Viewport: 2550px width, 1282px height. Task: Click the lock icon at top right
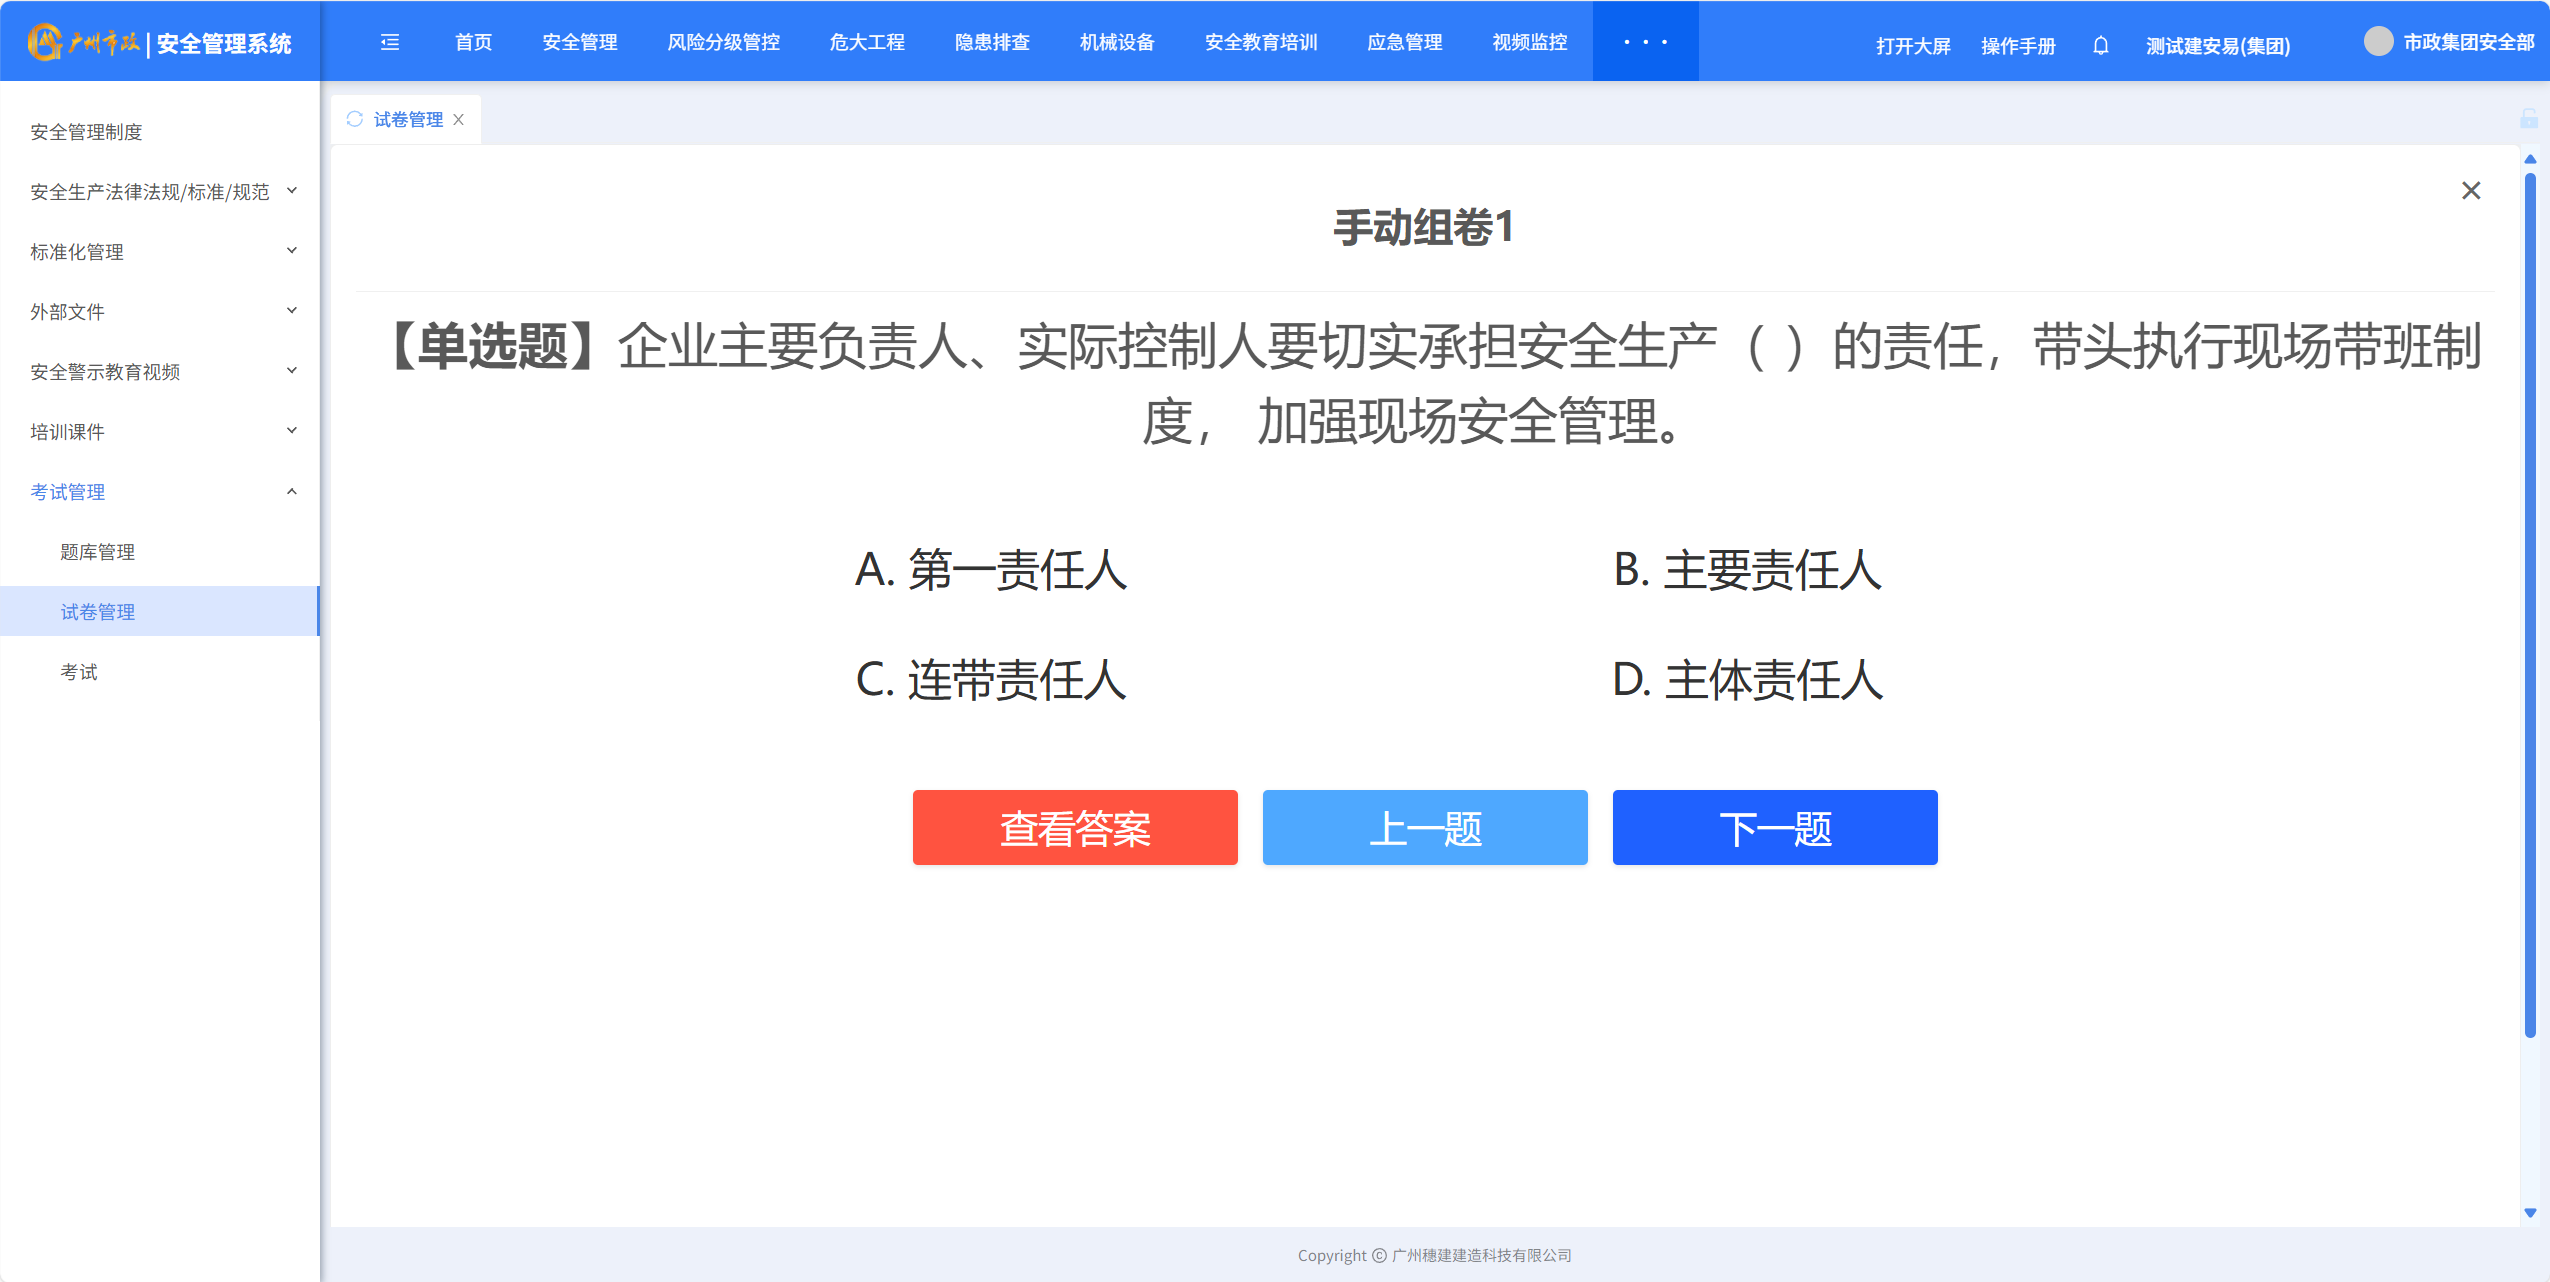click(x=2528, y=119)
